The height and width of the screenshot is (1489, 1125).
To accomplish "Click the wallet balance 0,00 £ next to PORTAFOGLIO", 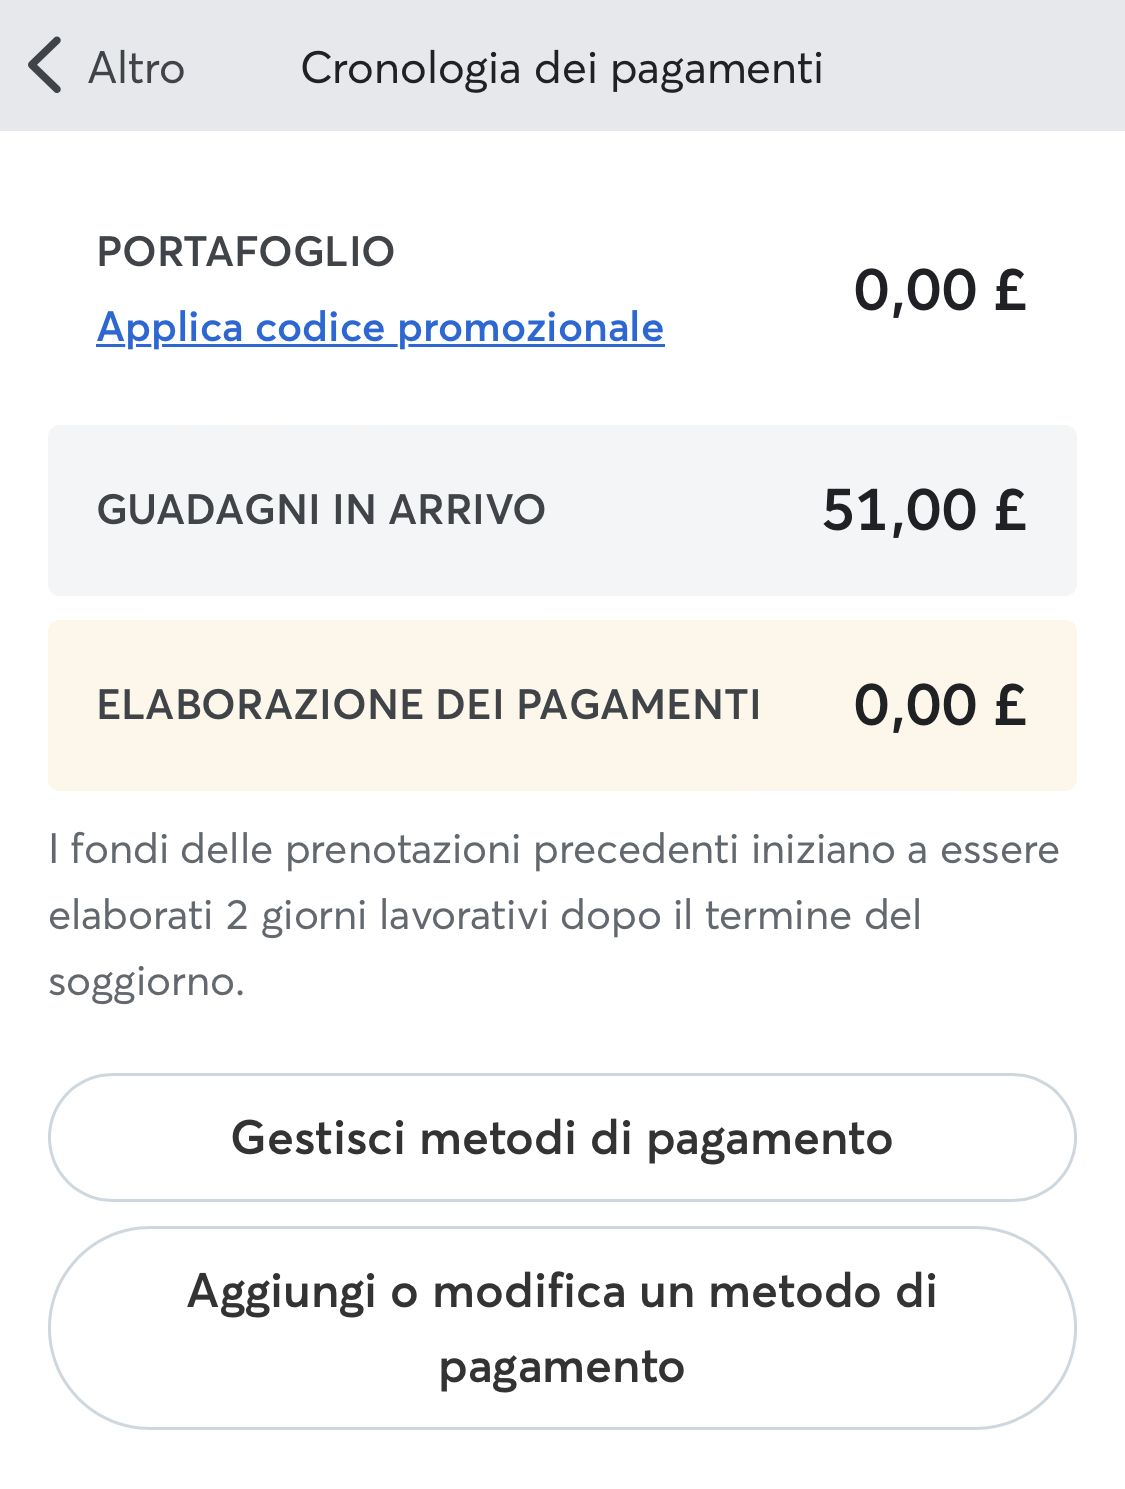I will pos(939,290).
